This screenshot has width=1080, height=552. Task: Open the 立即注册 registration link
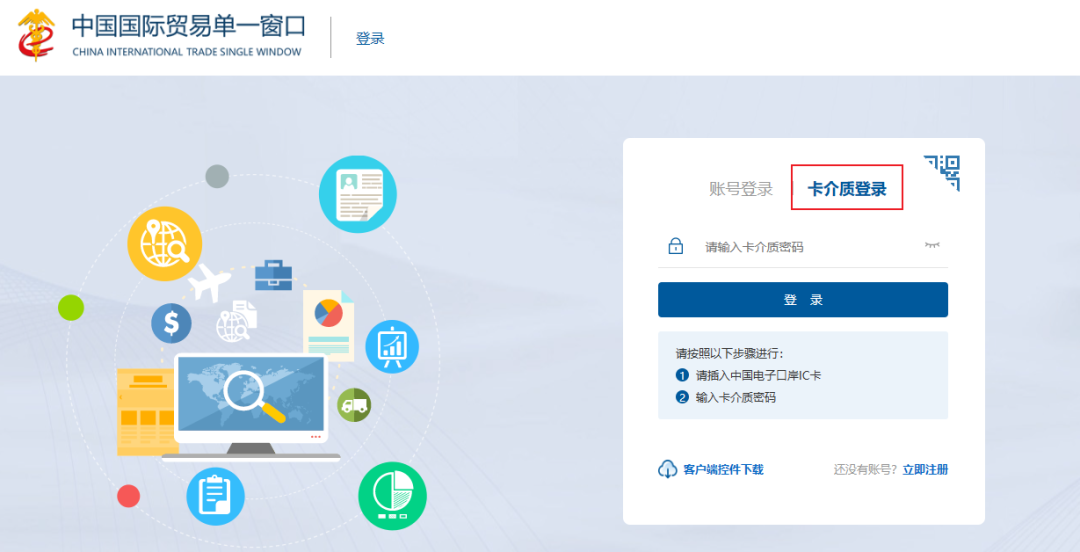pyautogui.click(x=925, y=470)
